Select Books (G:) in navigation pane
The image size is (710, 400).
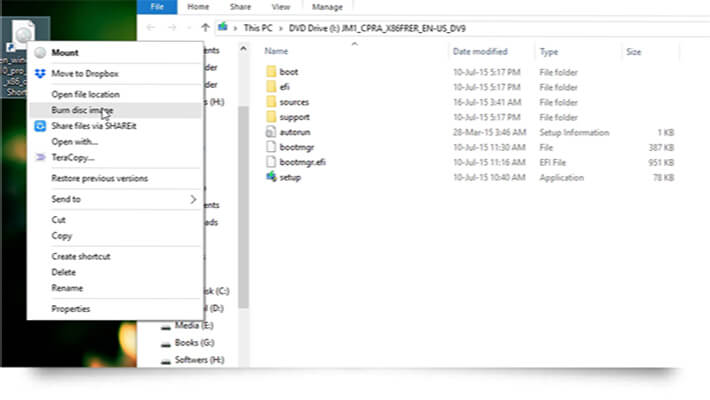[195, 342]
